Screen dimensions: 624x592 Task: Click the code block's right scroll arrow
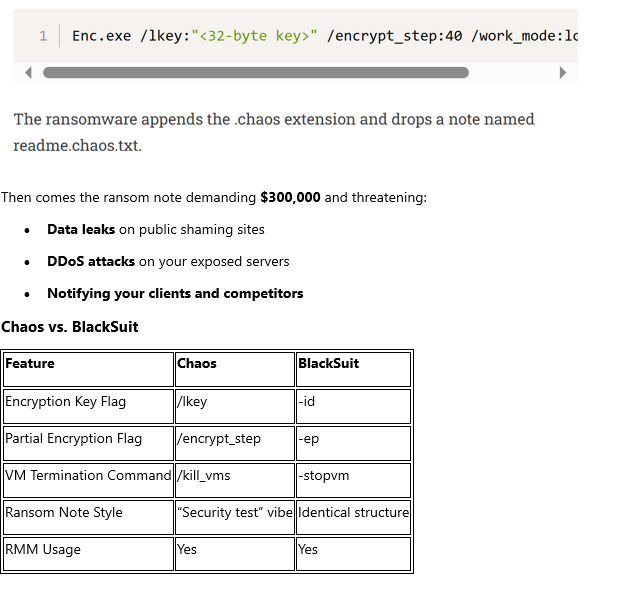tap(562, 73)
